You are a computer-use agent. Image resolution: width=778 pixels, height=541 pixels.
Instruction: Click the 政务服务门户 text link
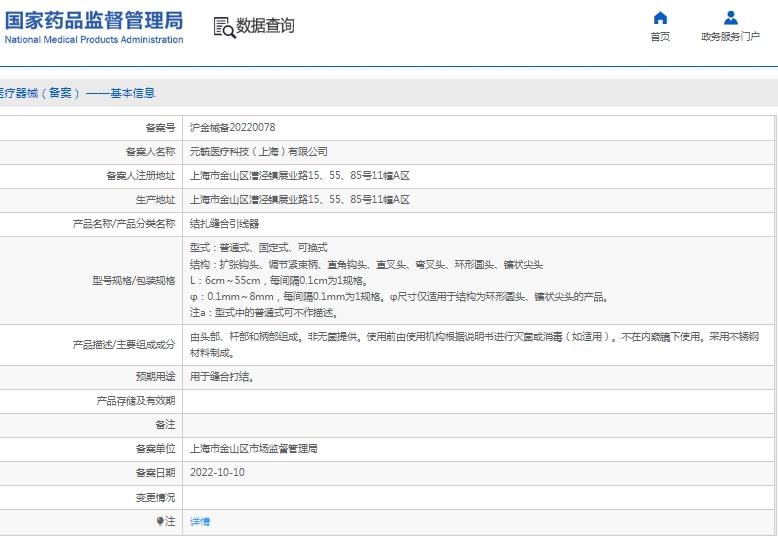[x=730, y=37]
